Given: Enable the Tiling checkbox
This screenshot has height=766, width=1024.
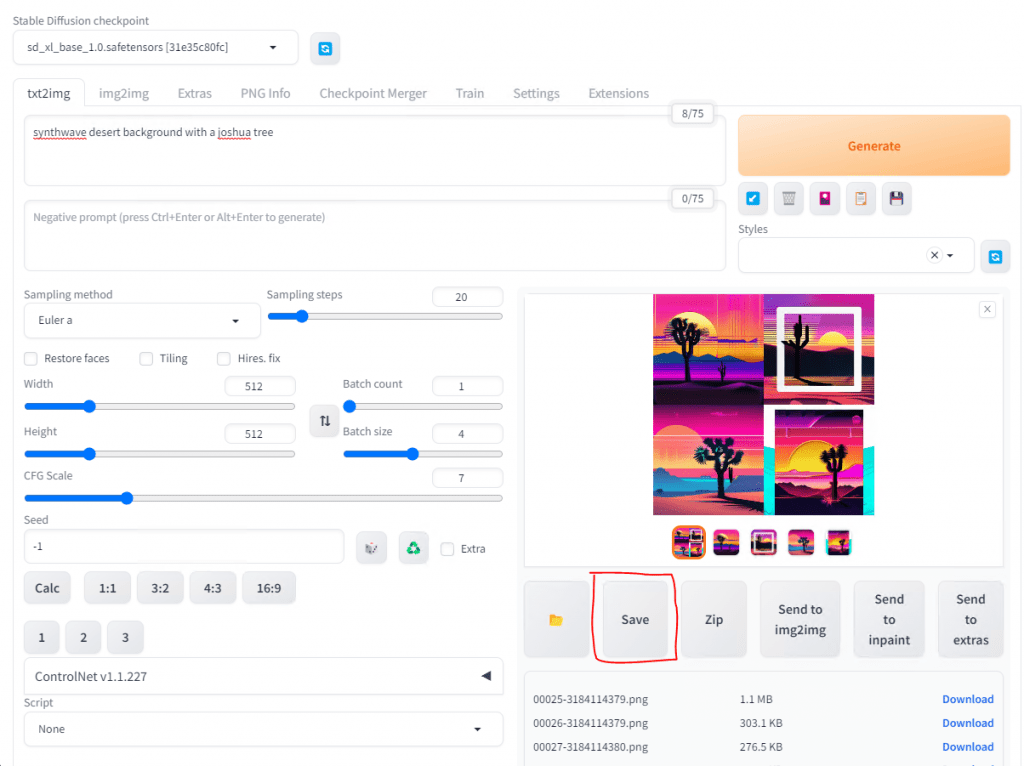Looking at the screenshot, I should coord(146,359).
